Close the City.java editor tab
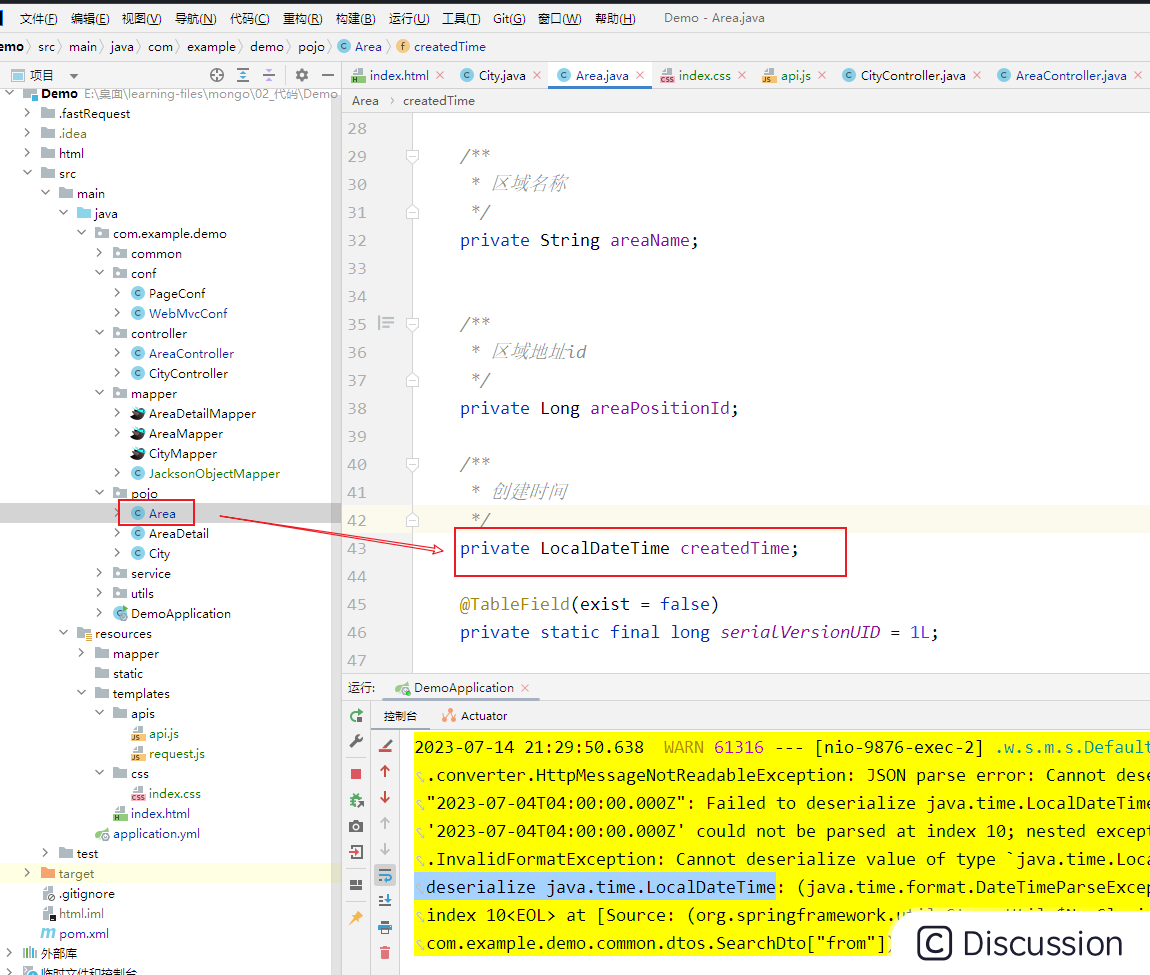Viewport: 1150px width, 975px height. (537, 75)
